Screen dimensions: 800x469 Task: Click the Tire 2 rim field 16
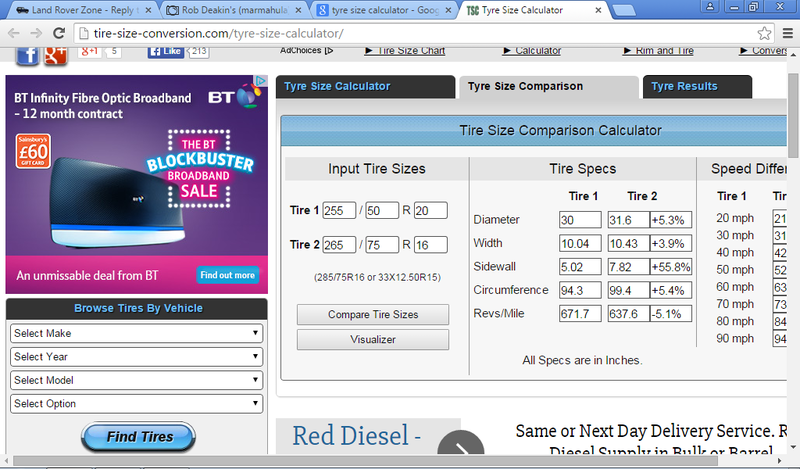[431, 244]
